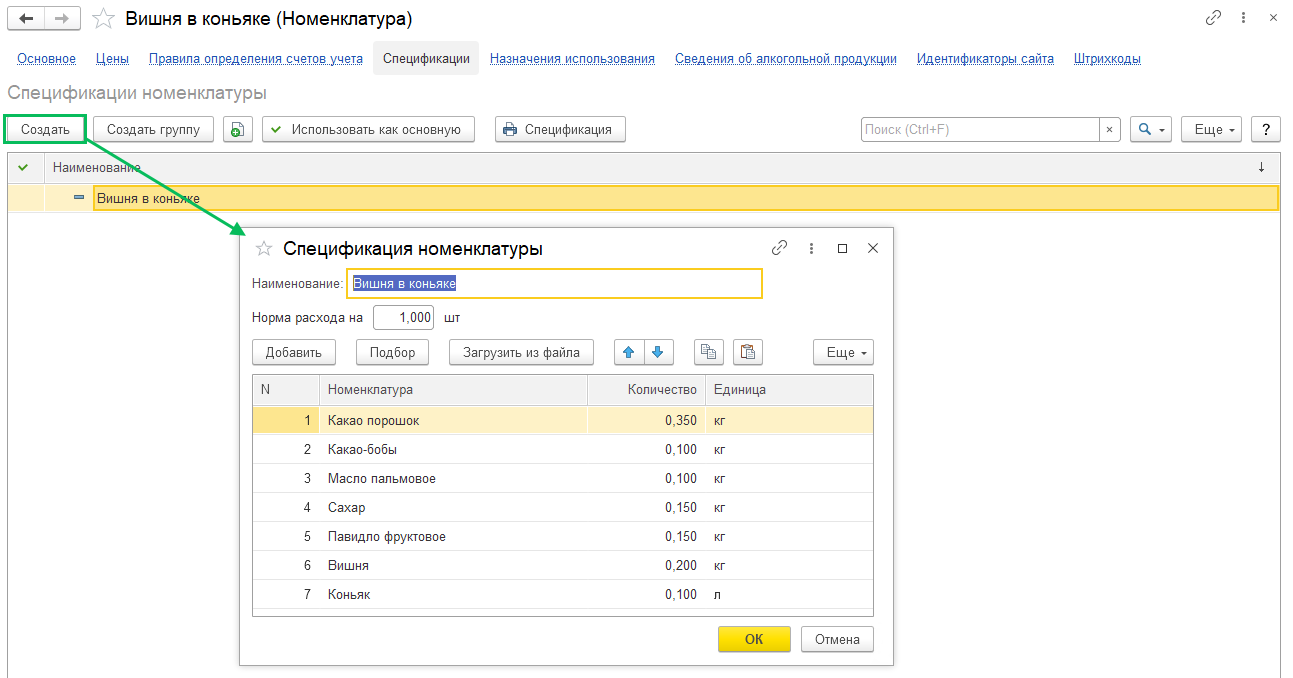
Task: Click the Создать button
Action: coord(45,129)
